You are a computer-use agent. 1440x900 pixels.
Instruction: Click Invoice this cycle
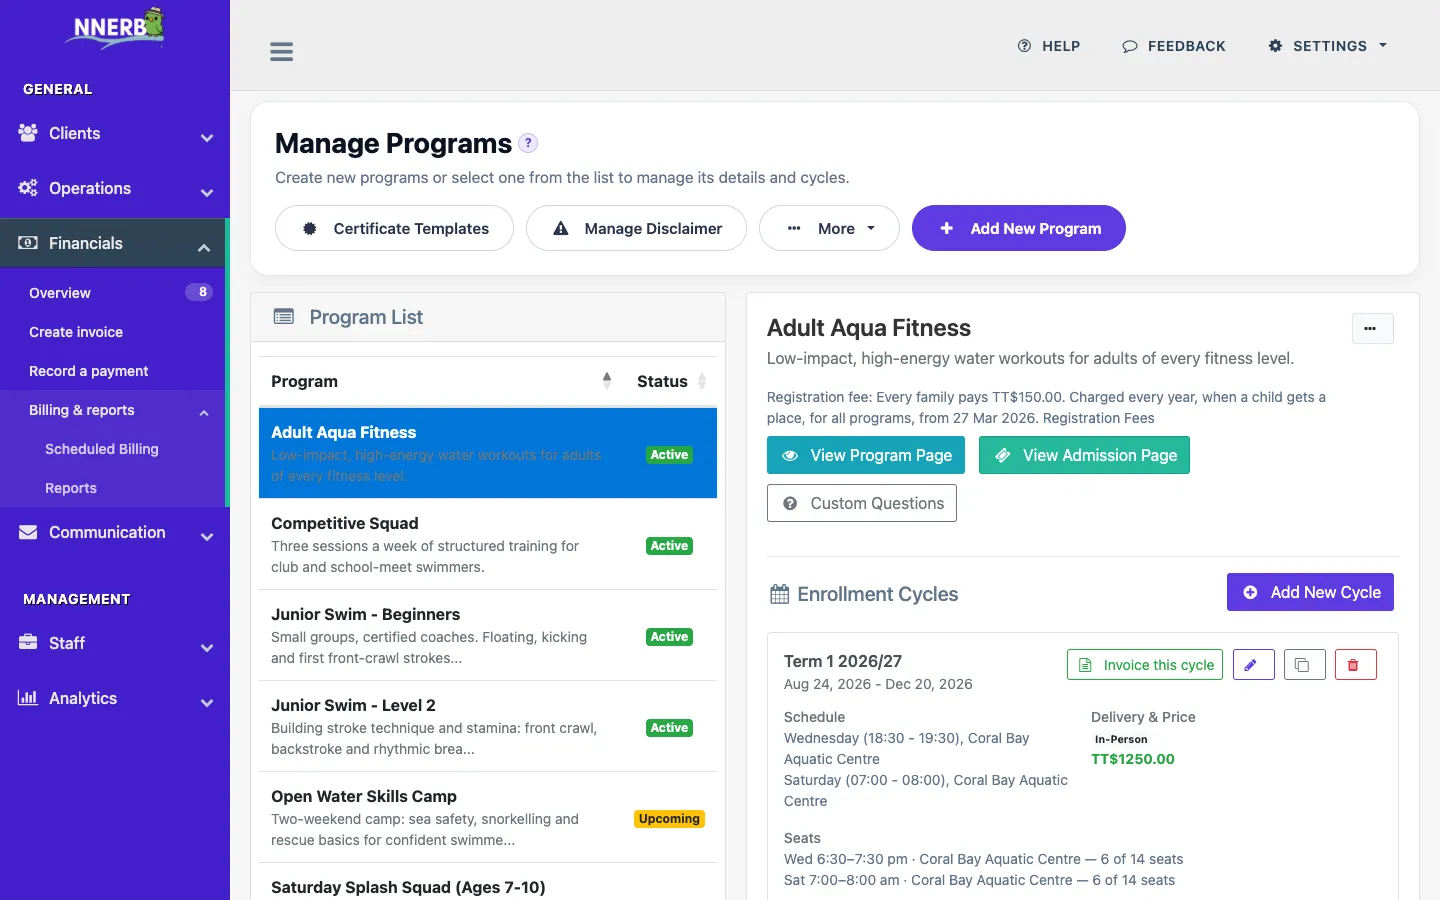1145,665
